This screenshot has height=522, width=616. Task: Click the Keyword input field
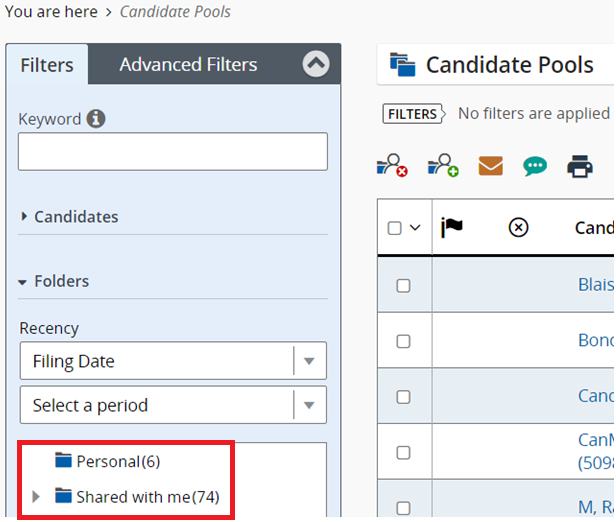click(x=172, y=152)
